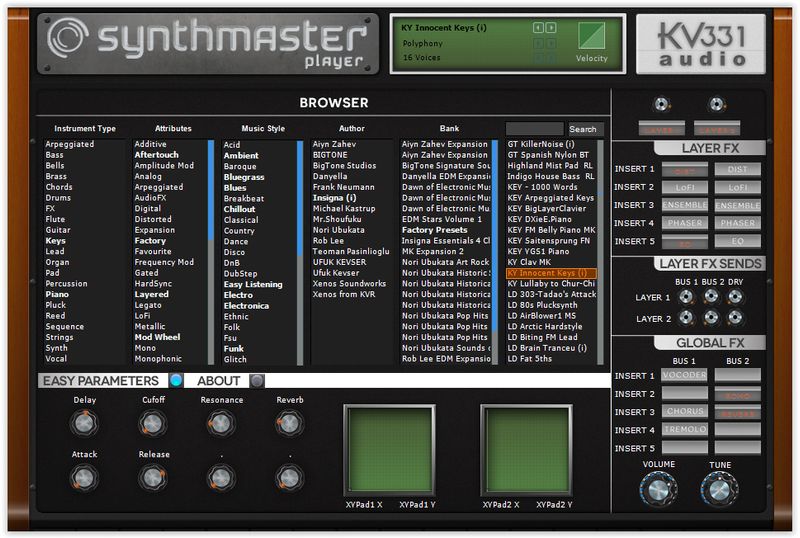Click Layer 1 BUS 2 send knob
The height and width of the screenshot is (538, 800).
(x=711, y=296)
